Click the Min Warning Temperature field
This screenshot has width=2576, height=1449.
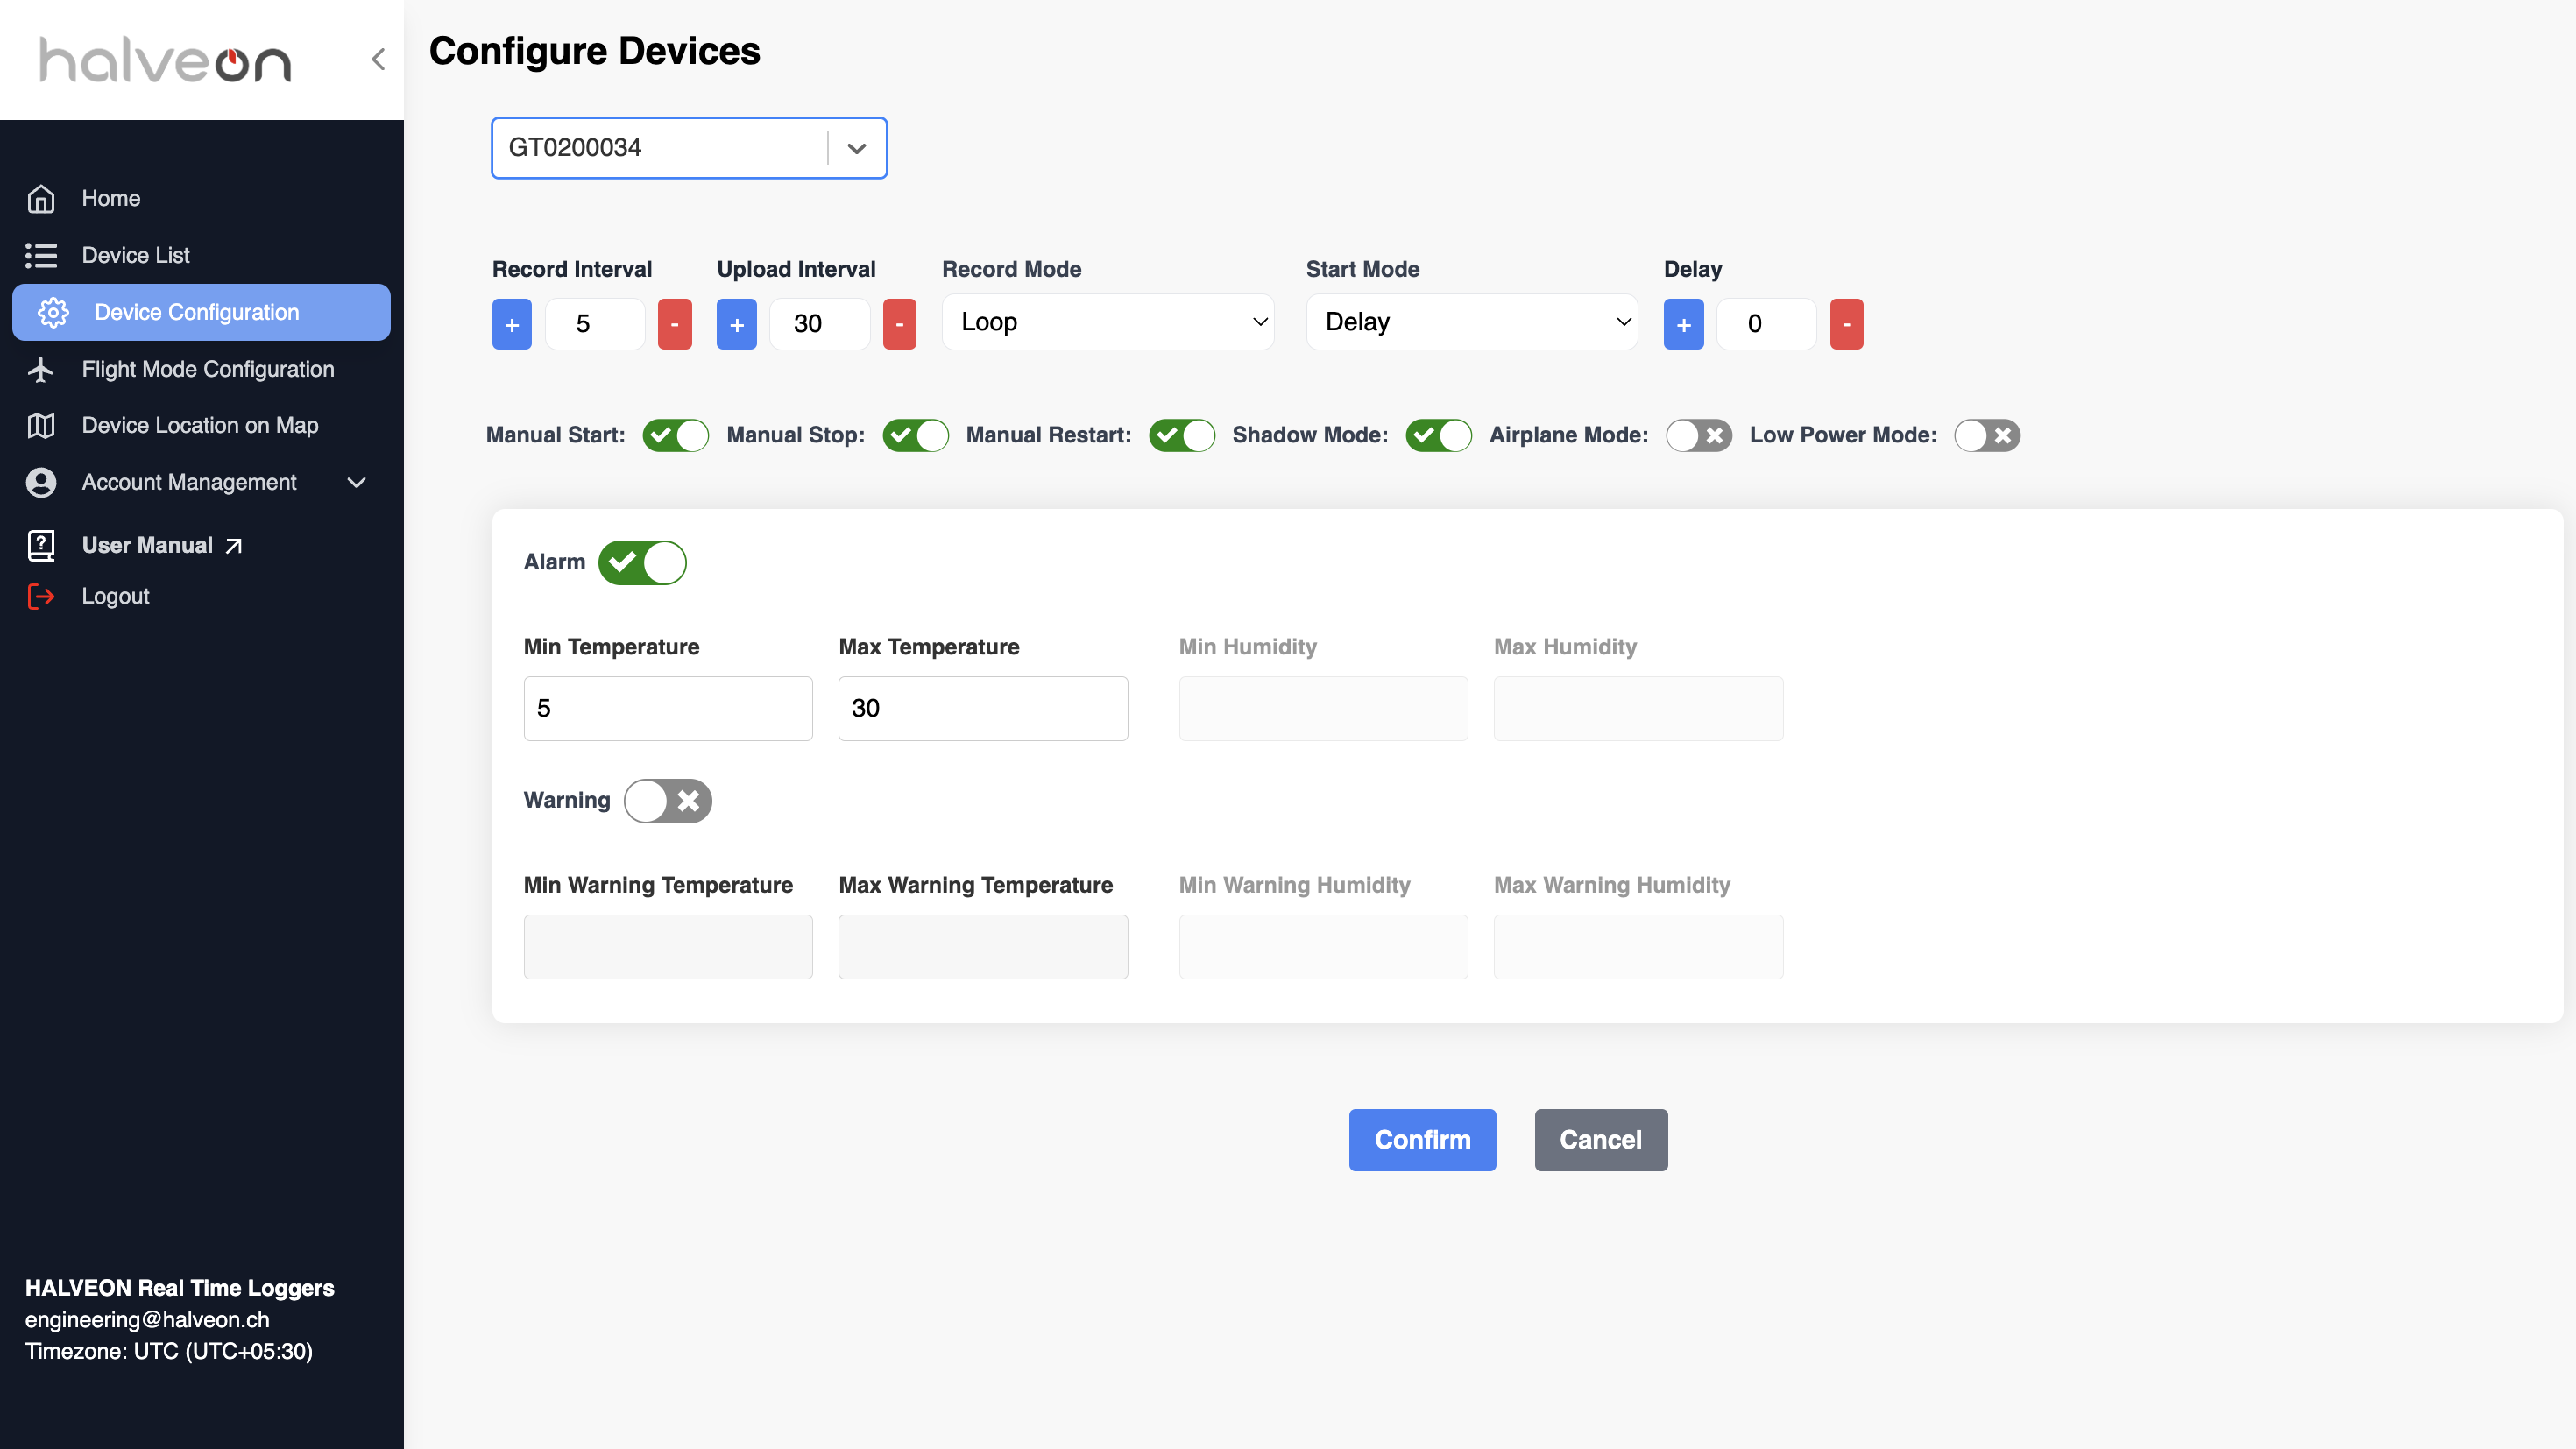pos(668,947)
